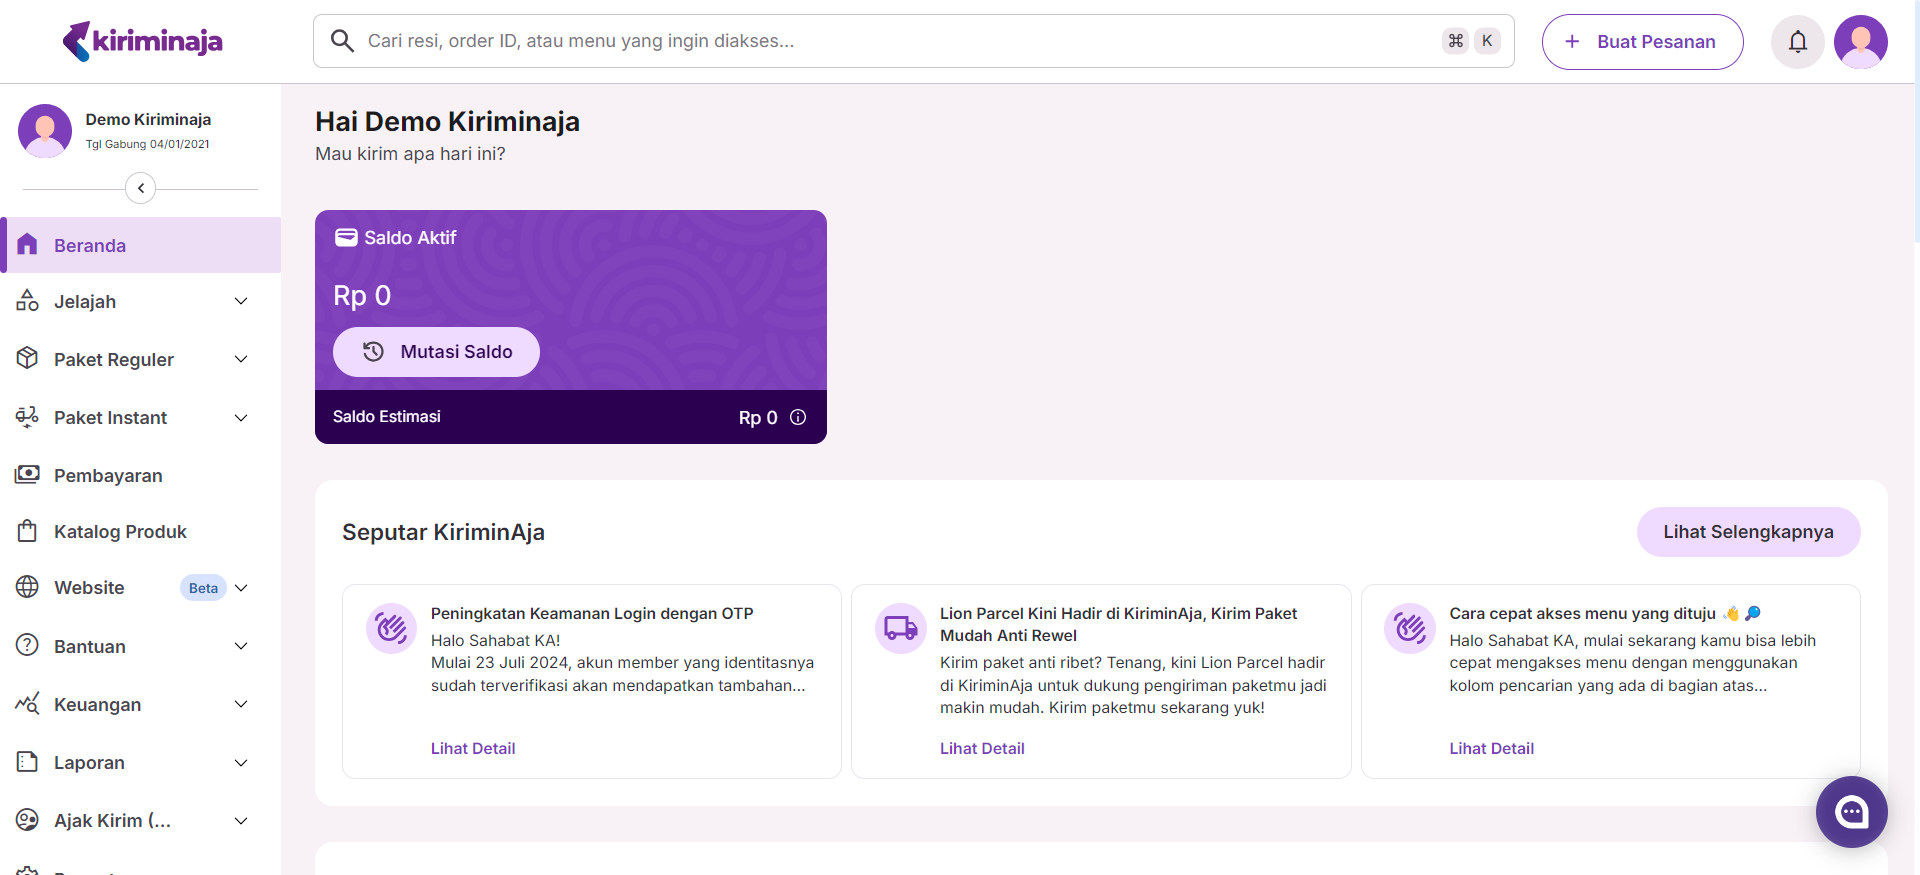
Task: Click Lihat Selengkapnya button
Action: coord(1748,532)
